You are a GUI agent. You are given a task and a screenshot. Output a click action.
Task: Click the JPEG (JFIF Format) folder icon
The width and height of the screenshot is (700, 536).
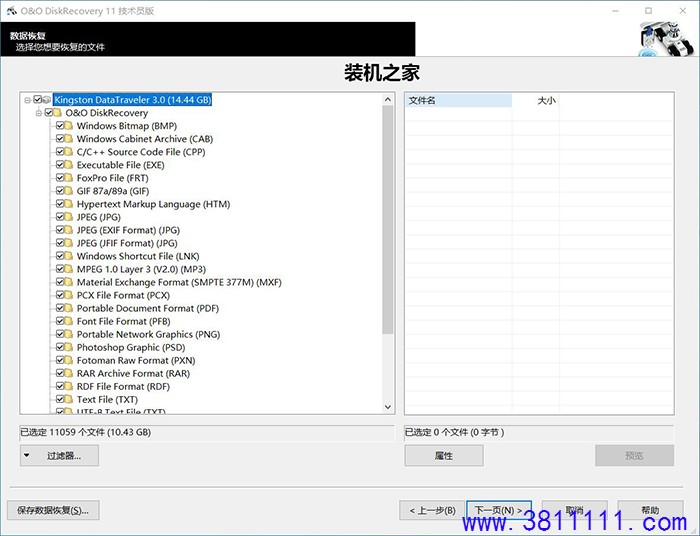tap(68, 243)
